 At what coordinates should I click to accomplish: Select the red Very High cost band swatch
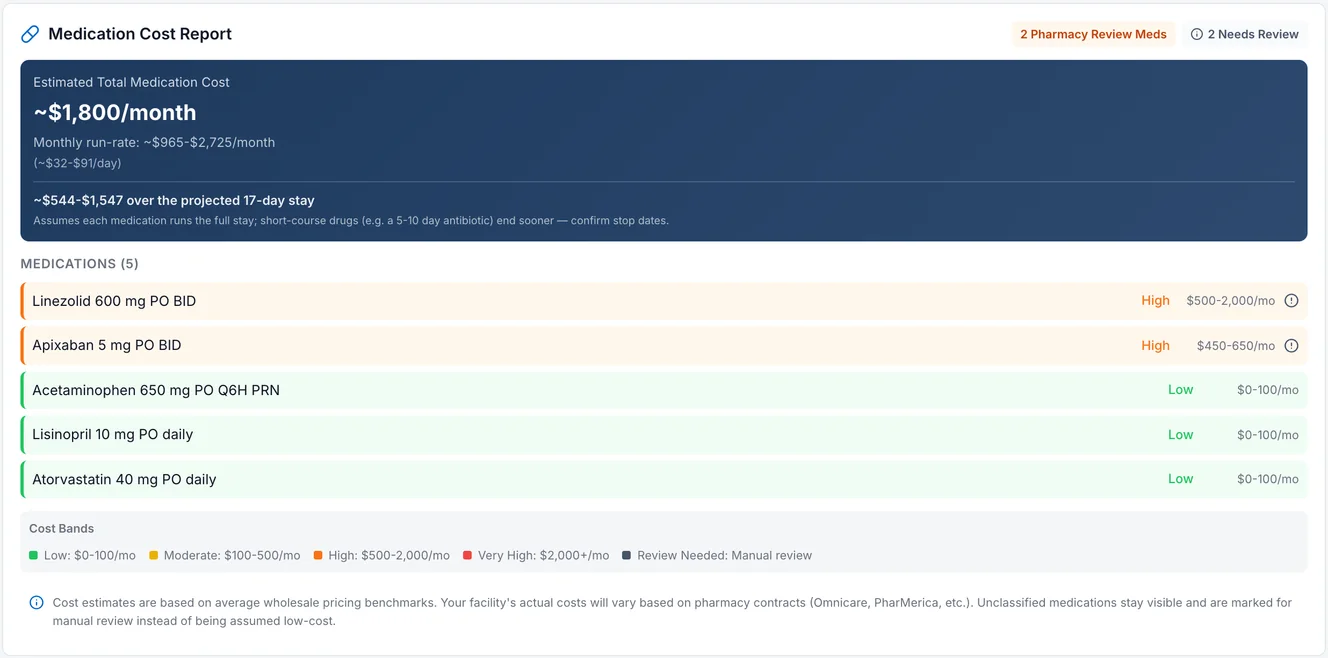pos(467,555)
